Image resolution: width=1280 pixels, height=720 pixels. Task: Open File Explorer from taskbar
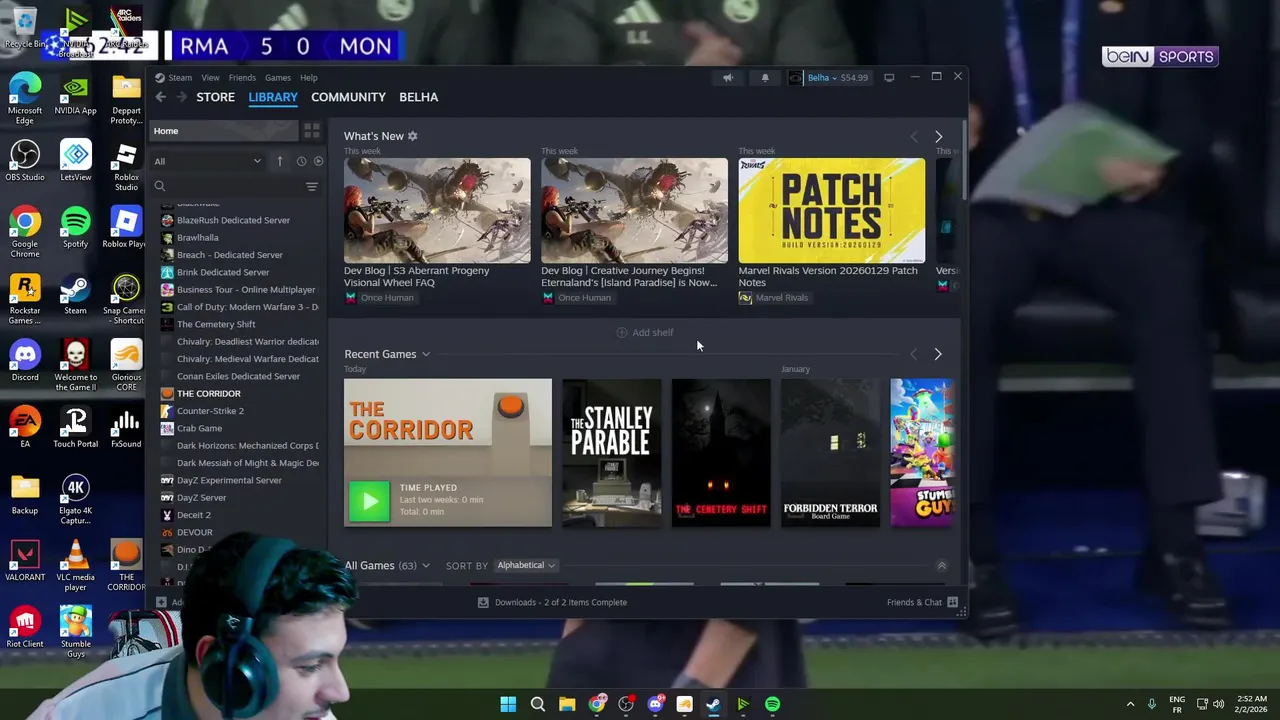567,704
